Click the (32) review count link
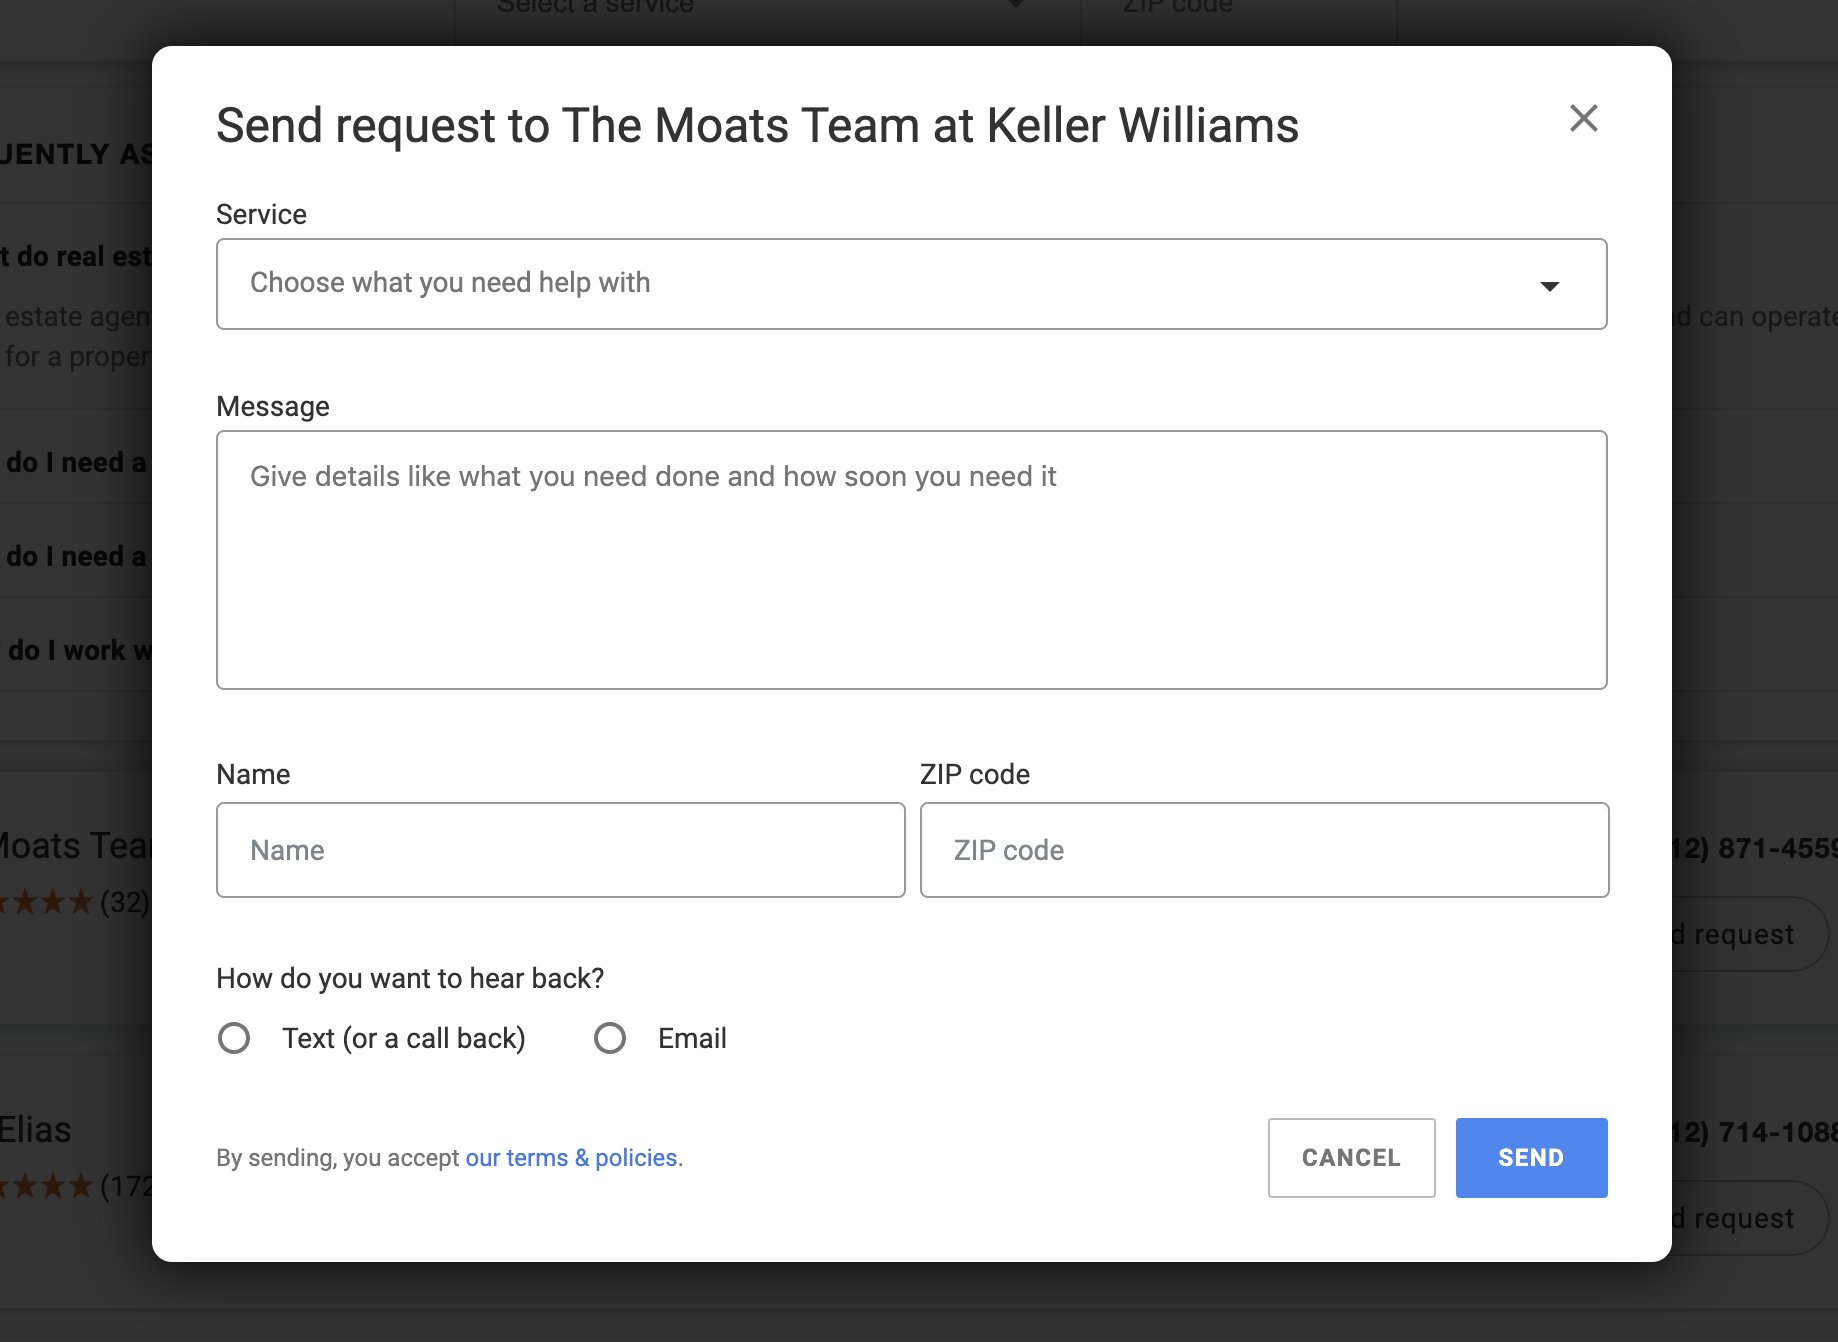The height and width of the screenshot is (1342, 1838). pyautogui.click(x=122, y=903)
